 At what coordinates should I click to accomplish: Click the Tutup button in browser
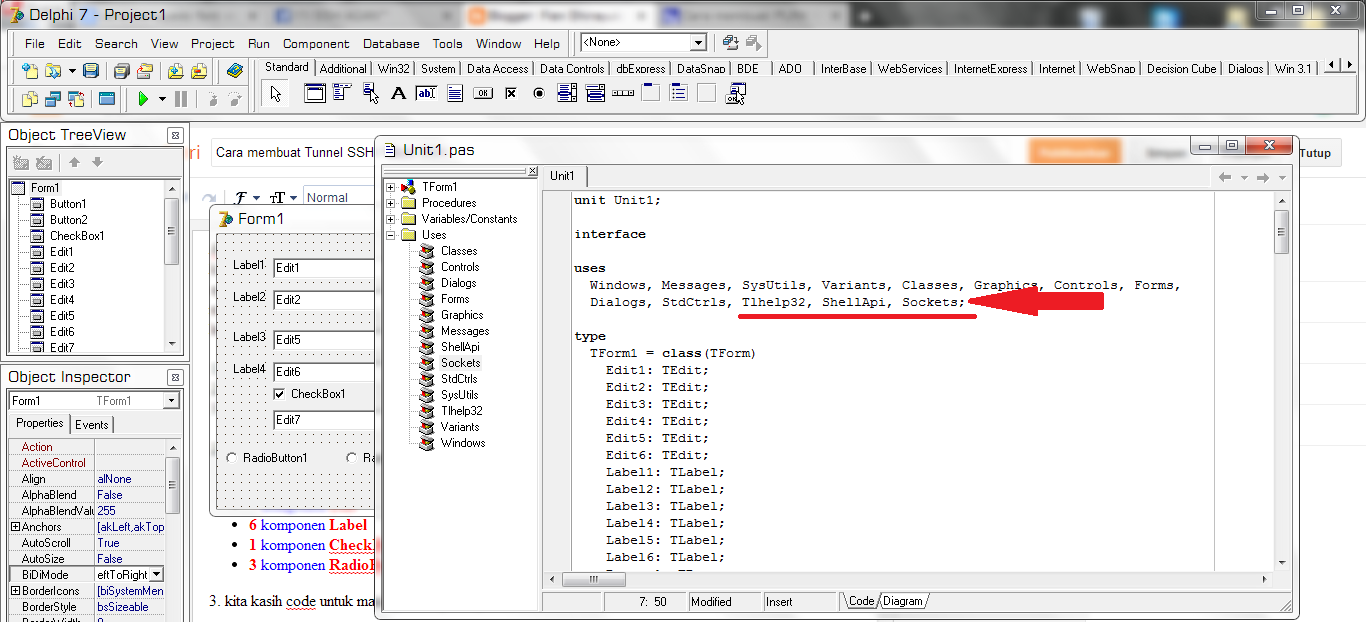(x=1315, y=153)
